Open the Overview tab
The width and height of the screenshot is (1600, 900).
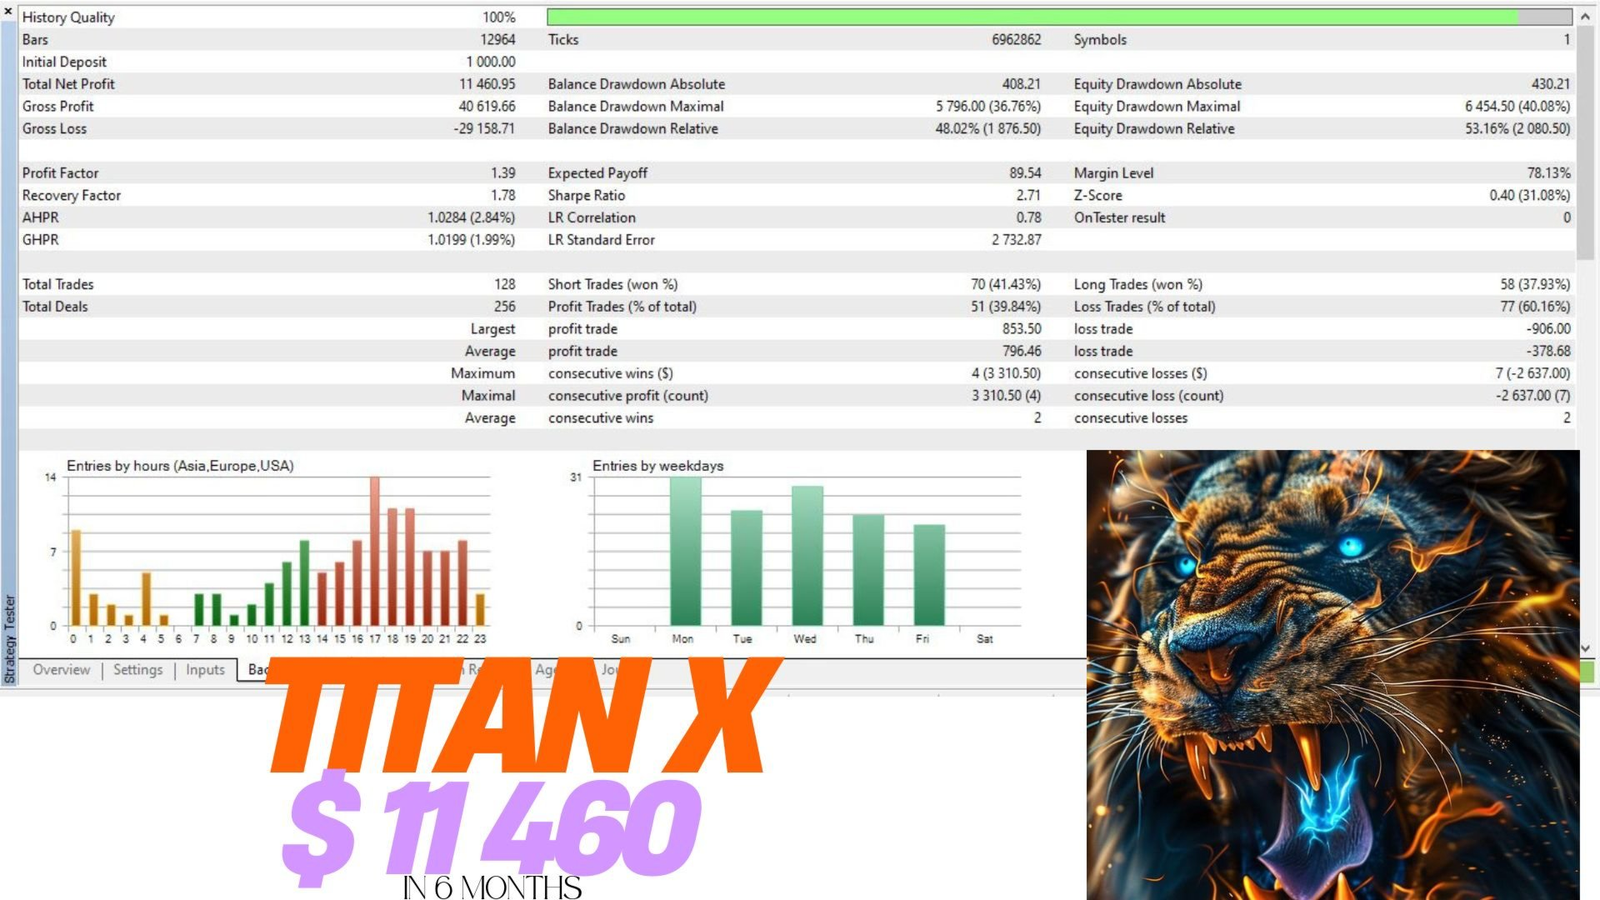pos(61,670)
